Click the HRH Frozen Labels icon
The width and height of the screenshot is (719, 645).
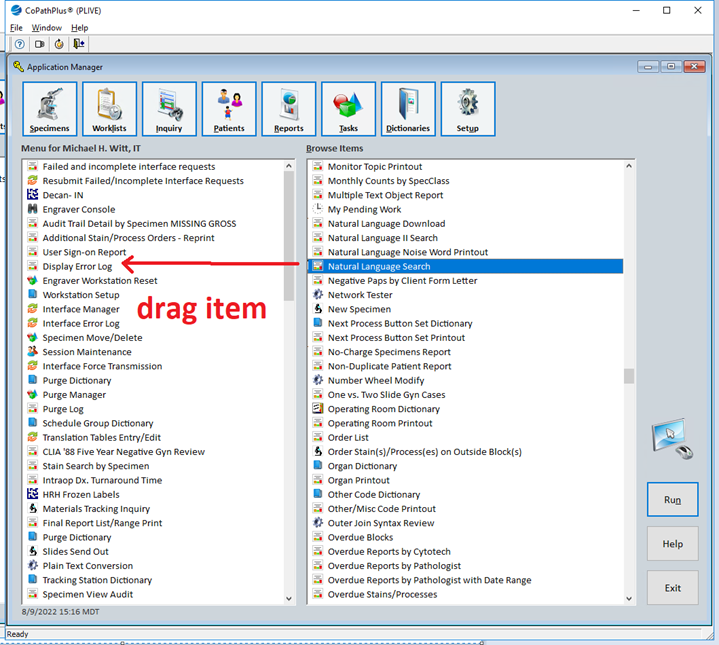tap(33, 494)
